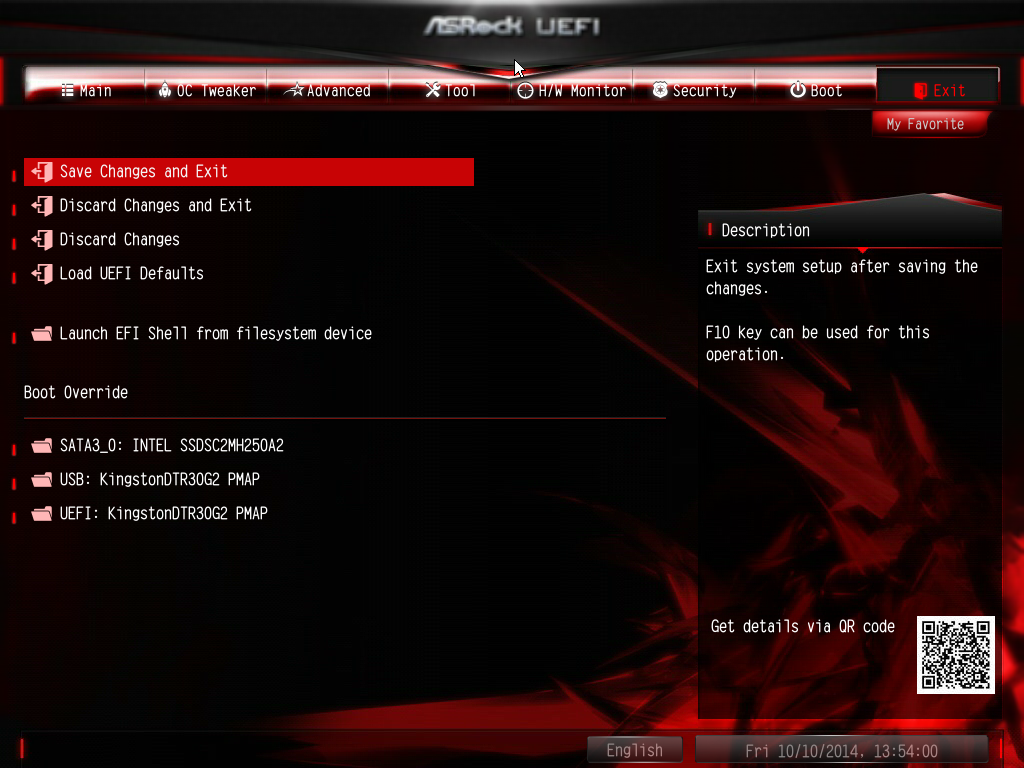
Task: Go to the Tool tab
Action: 450,90
